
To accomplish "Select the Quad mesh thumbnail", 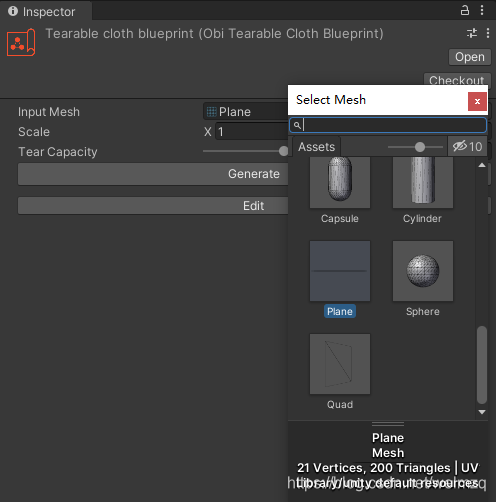I will (x=340, y=364).
